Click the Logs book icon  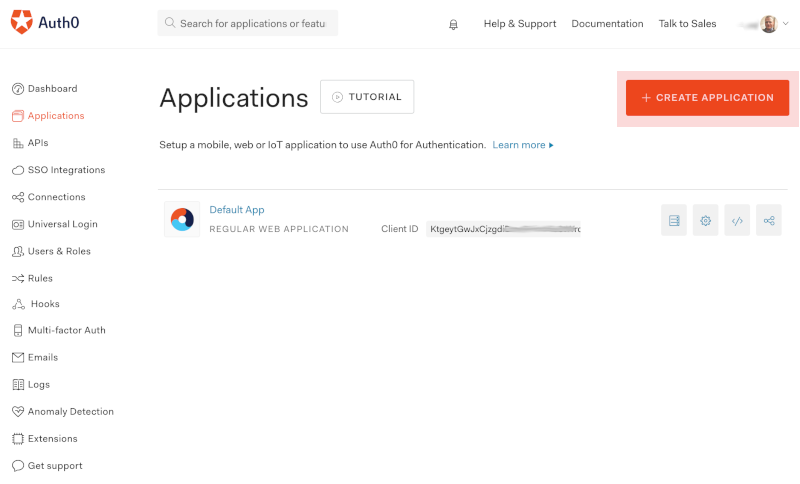pyautogui.click(x=18, y=385)
